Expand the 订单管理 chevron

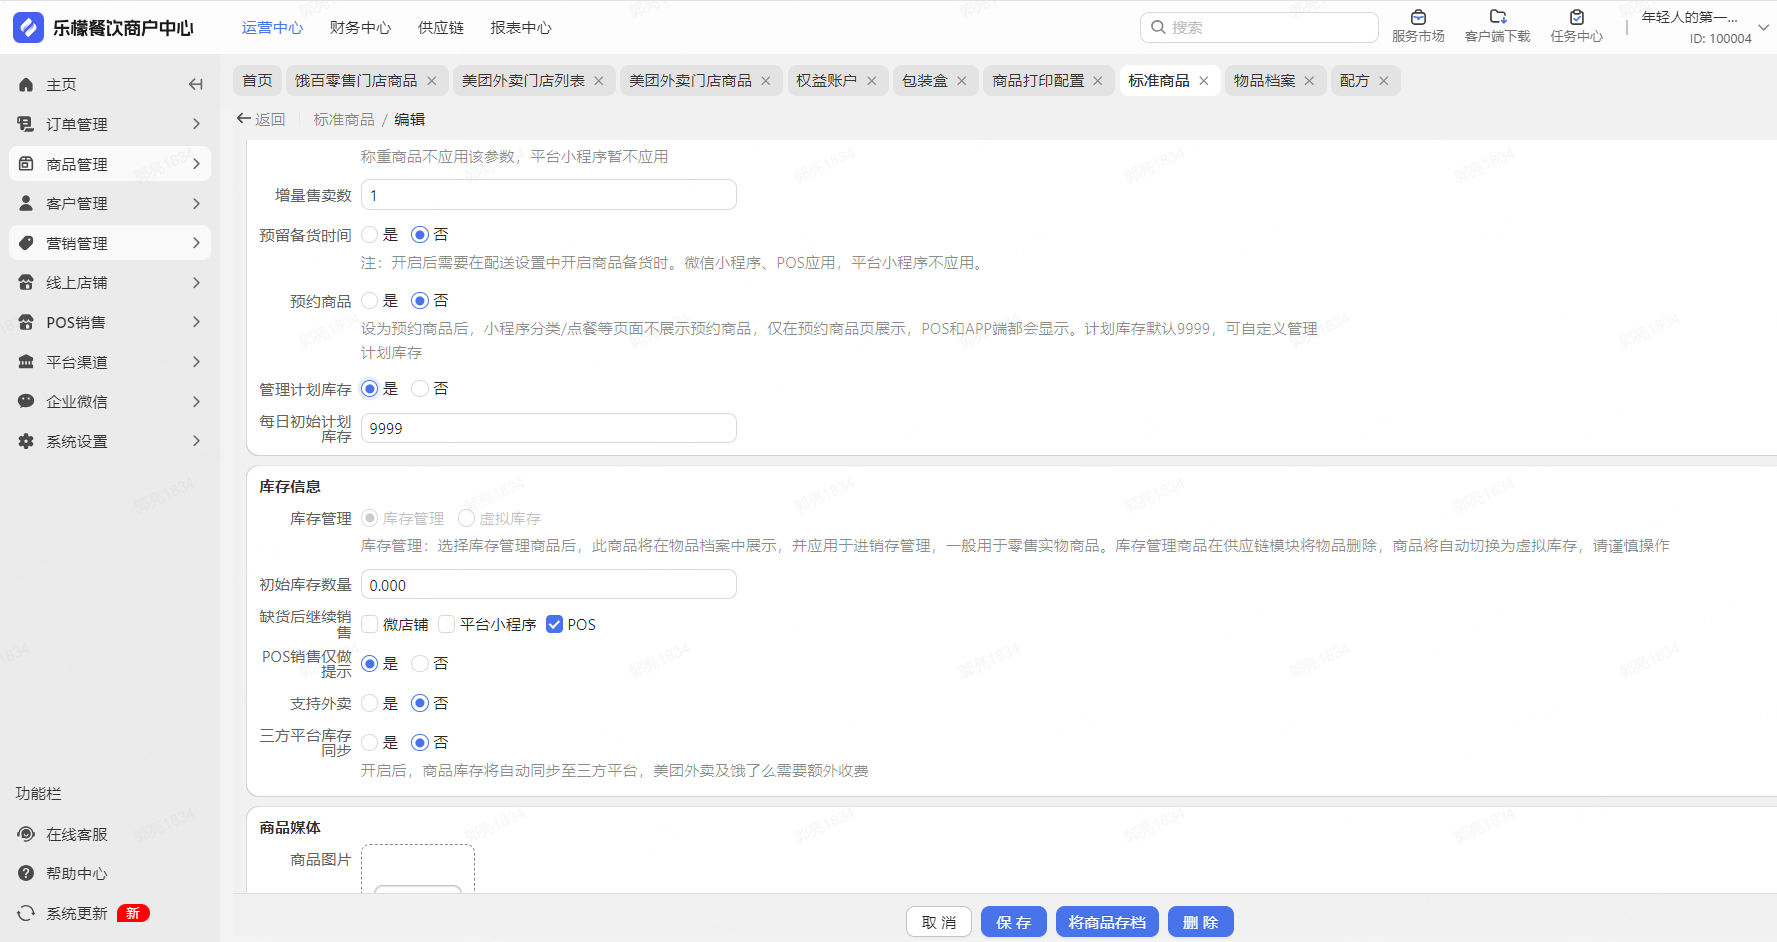(x=196, y=124)
